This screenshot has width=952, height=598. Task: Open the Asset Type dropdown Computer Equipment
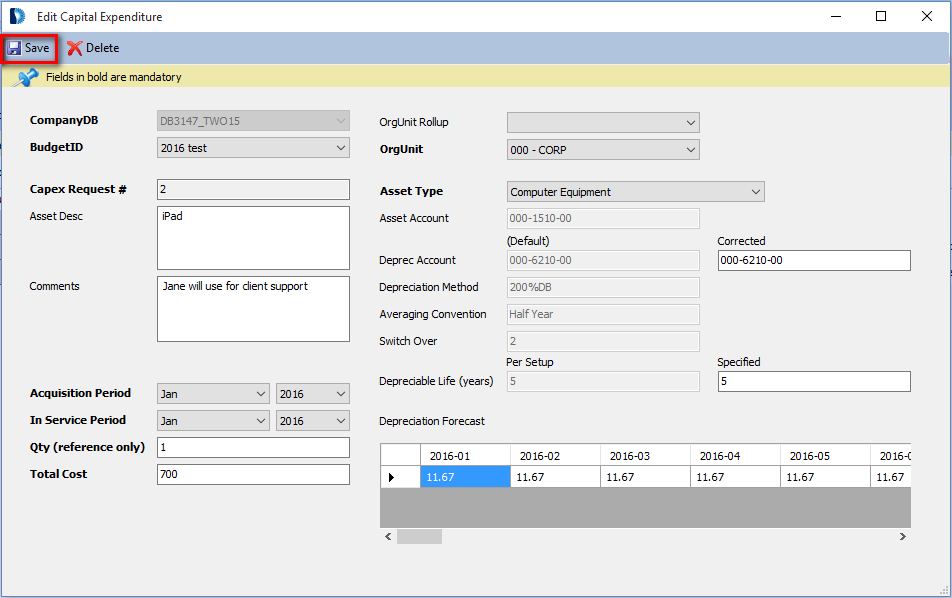(x=636, y=192)
